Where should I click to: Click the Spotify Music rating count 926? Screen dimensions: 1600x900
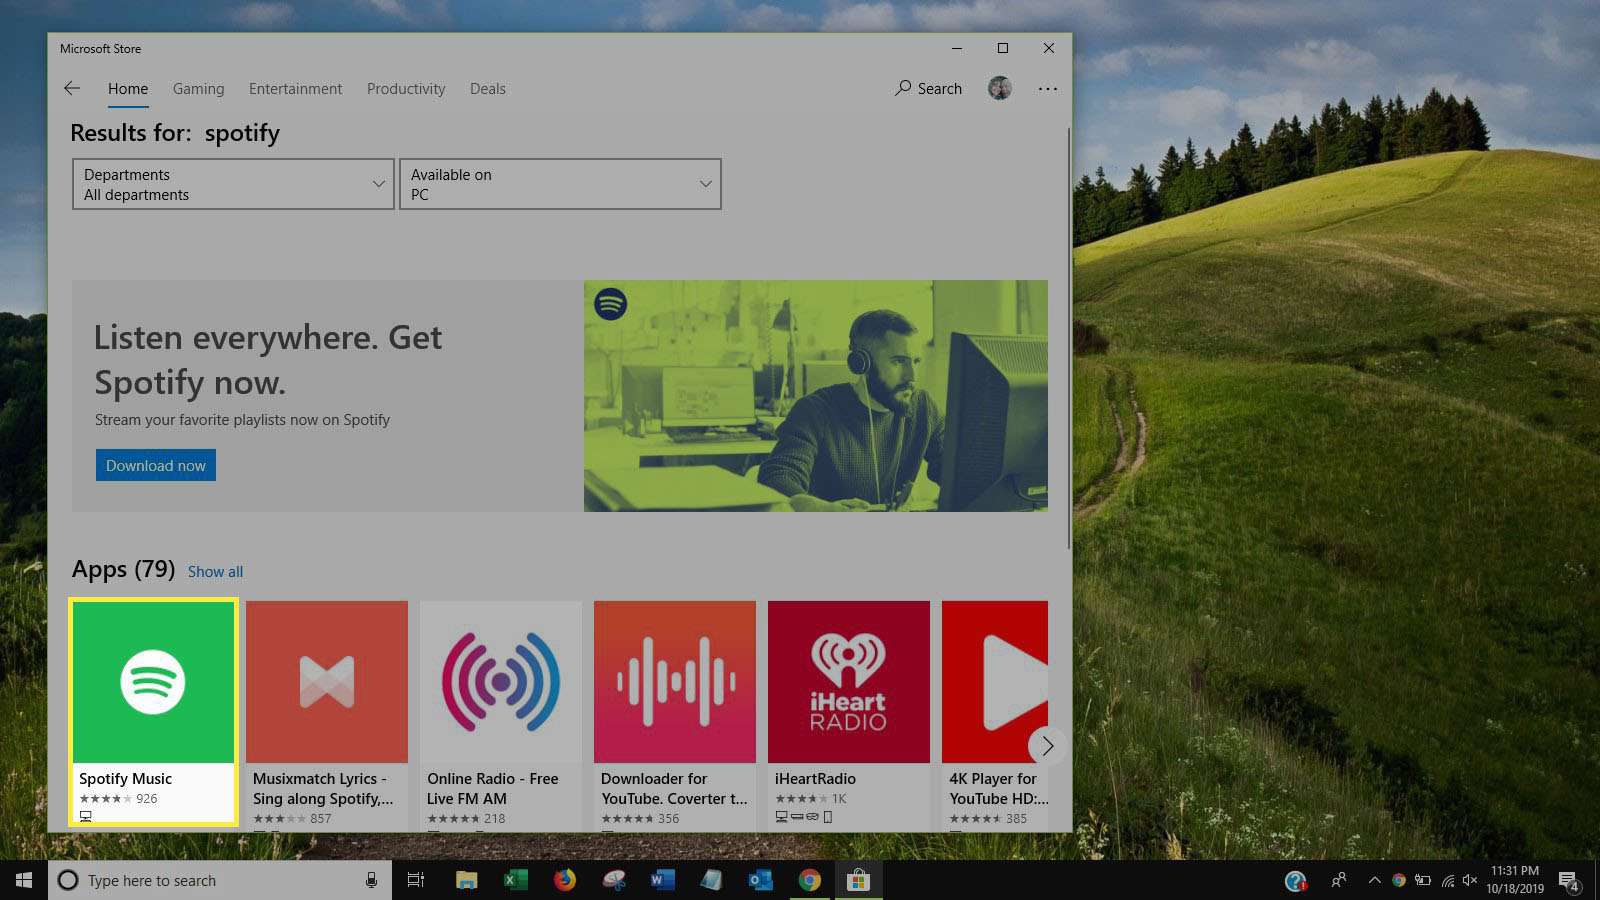pos(147,798)
